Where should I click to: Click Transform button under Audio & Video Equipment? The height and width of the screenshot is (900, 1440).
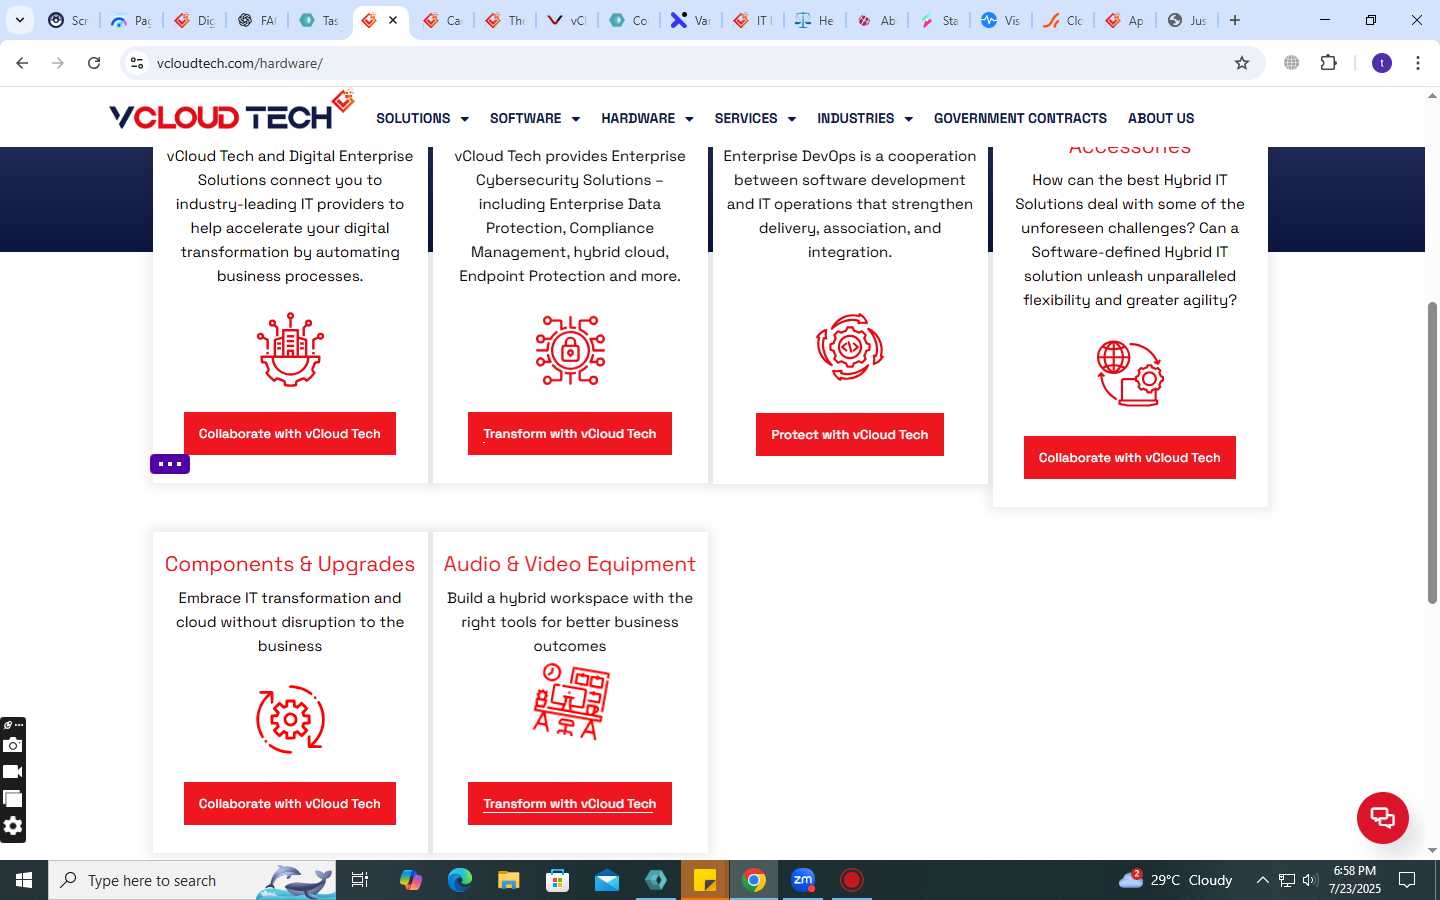point(570,803)
